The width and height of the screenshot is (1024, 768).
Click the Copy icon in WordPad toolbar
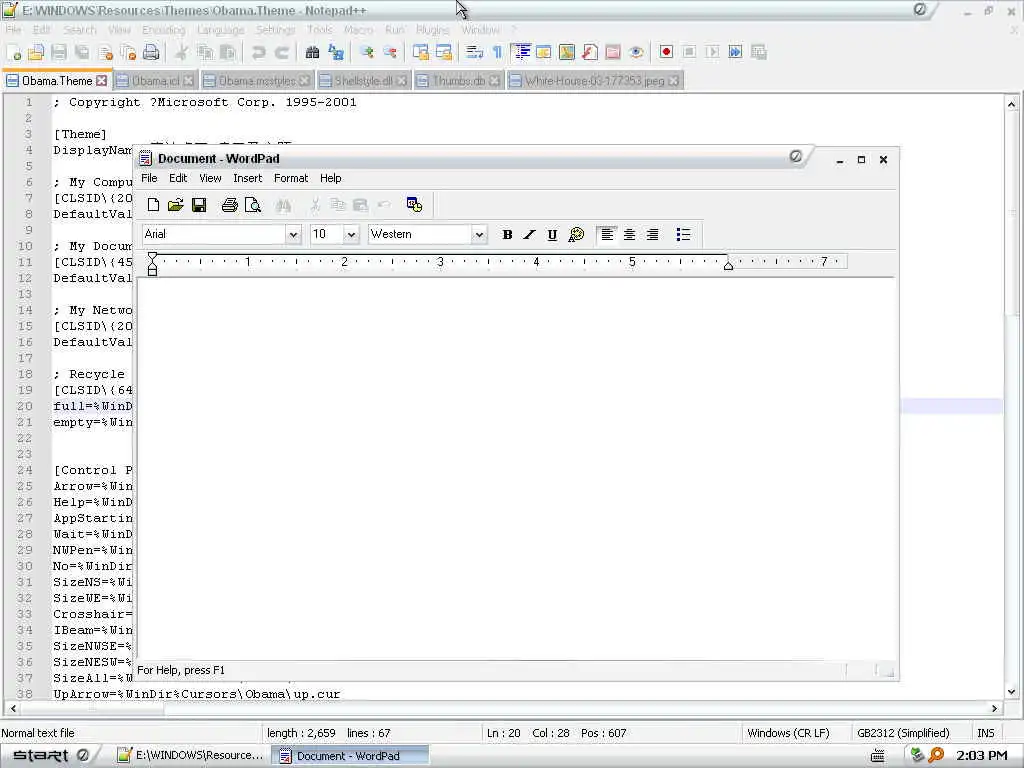tap(338, 205)
